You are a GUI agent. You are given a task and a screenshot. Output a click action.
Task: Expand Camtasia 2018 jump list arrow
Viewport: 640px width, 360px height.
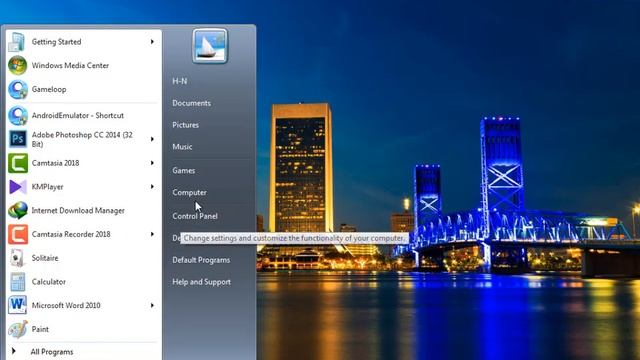[152, 163]
